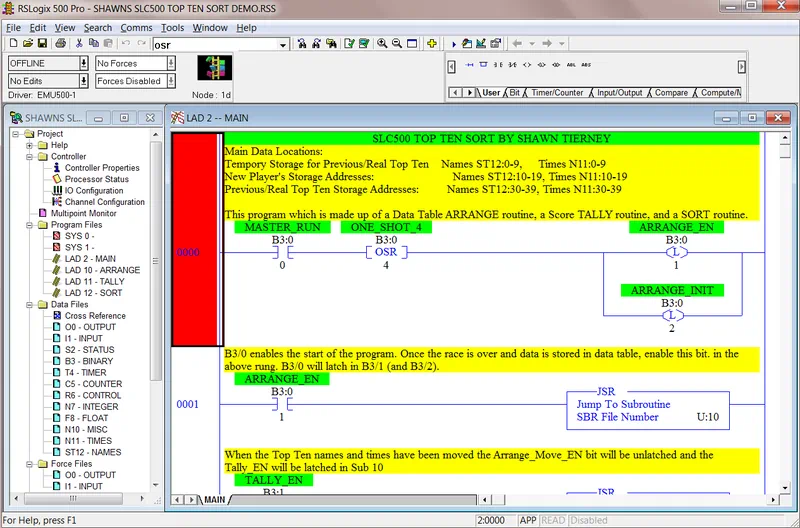Screen dimensions: 800x528
Task: Open Cross Reference under Data Files
Action: pyautogui.click(x=95, y=316)
